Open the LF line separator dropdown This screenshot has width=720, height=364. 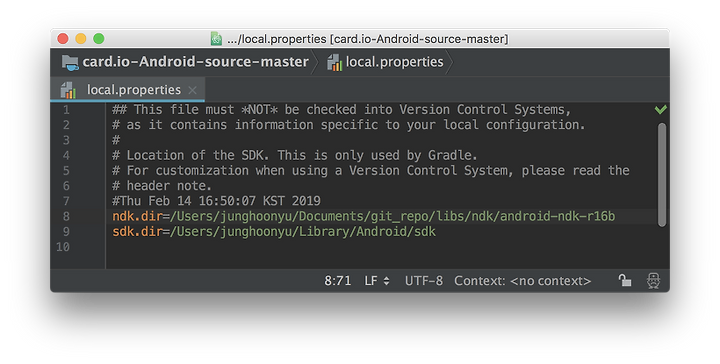tap(377, 280)
